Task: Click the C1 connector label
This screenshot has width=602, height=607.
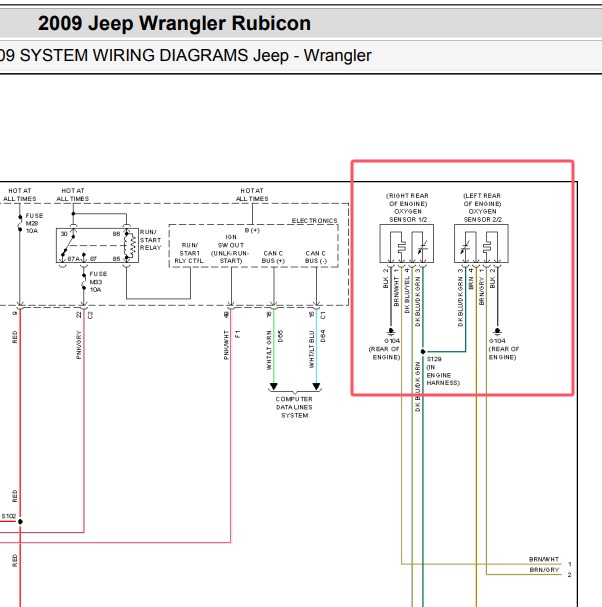Action: point(323,315)
